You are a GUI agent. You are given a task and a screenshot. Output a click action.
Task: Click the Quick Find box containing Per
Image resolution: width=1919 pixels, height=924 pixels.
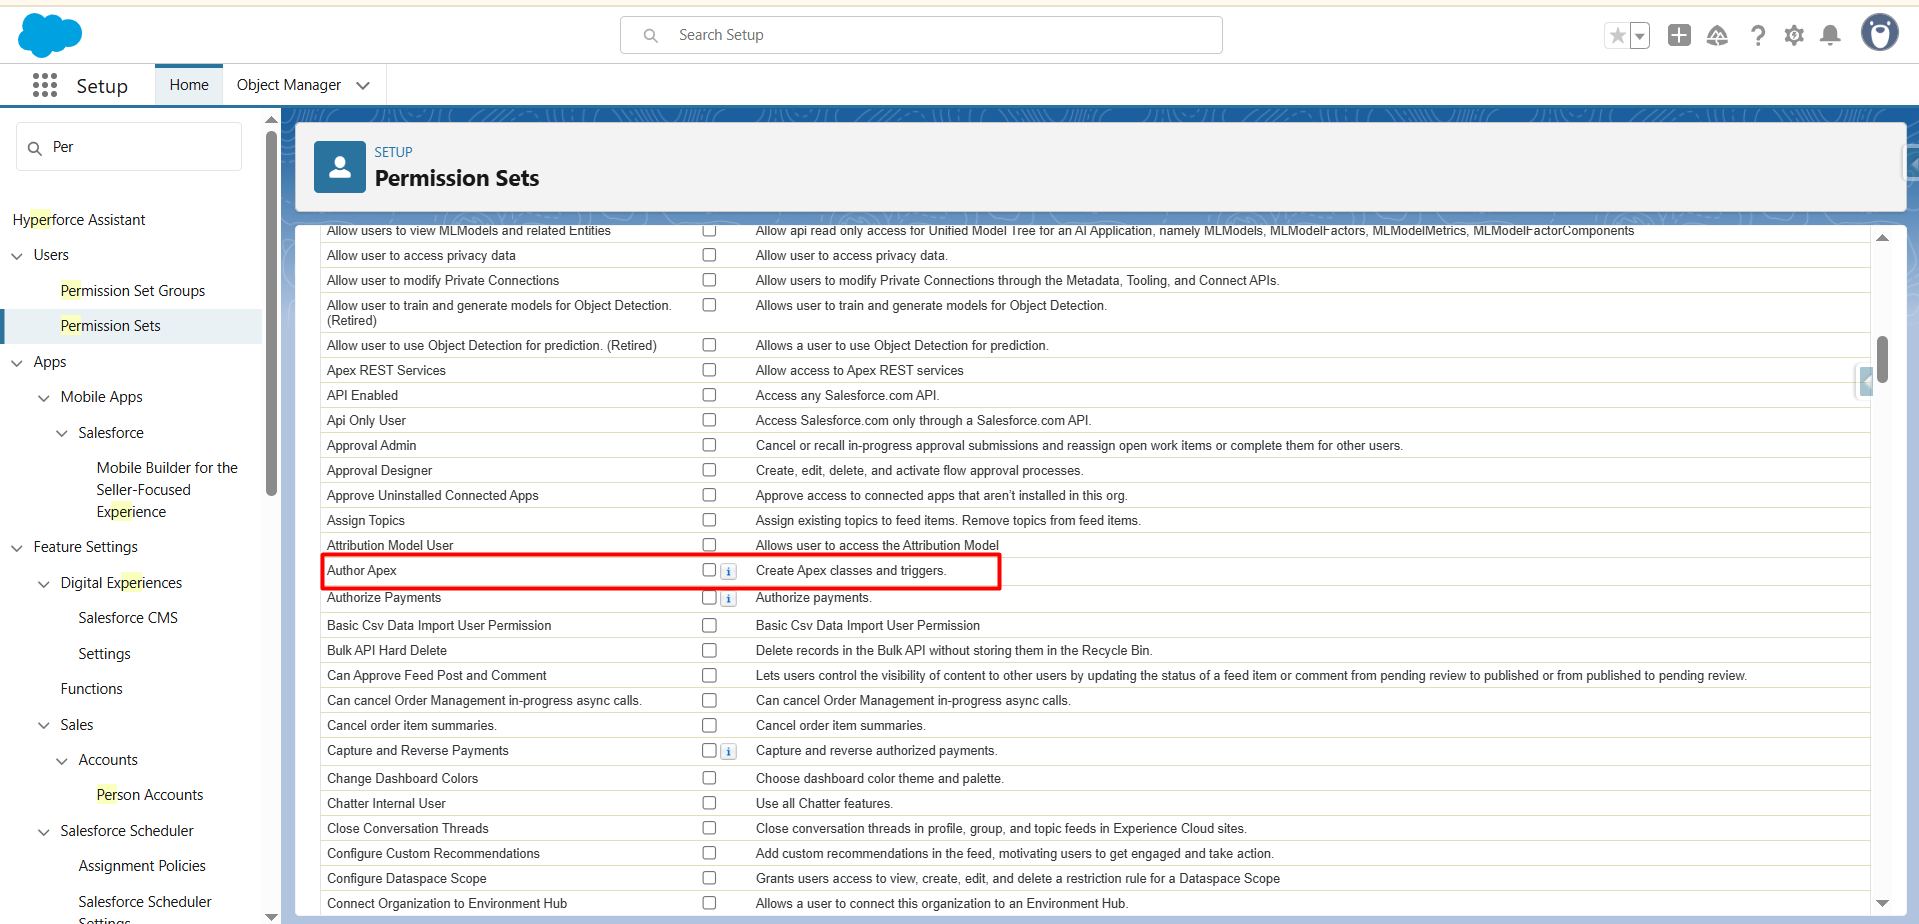(129, 147)
